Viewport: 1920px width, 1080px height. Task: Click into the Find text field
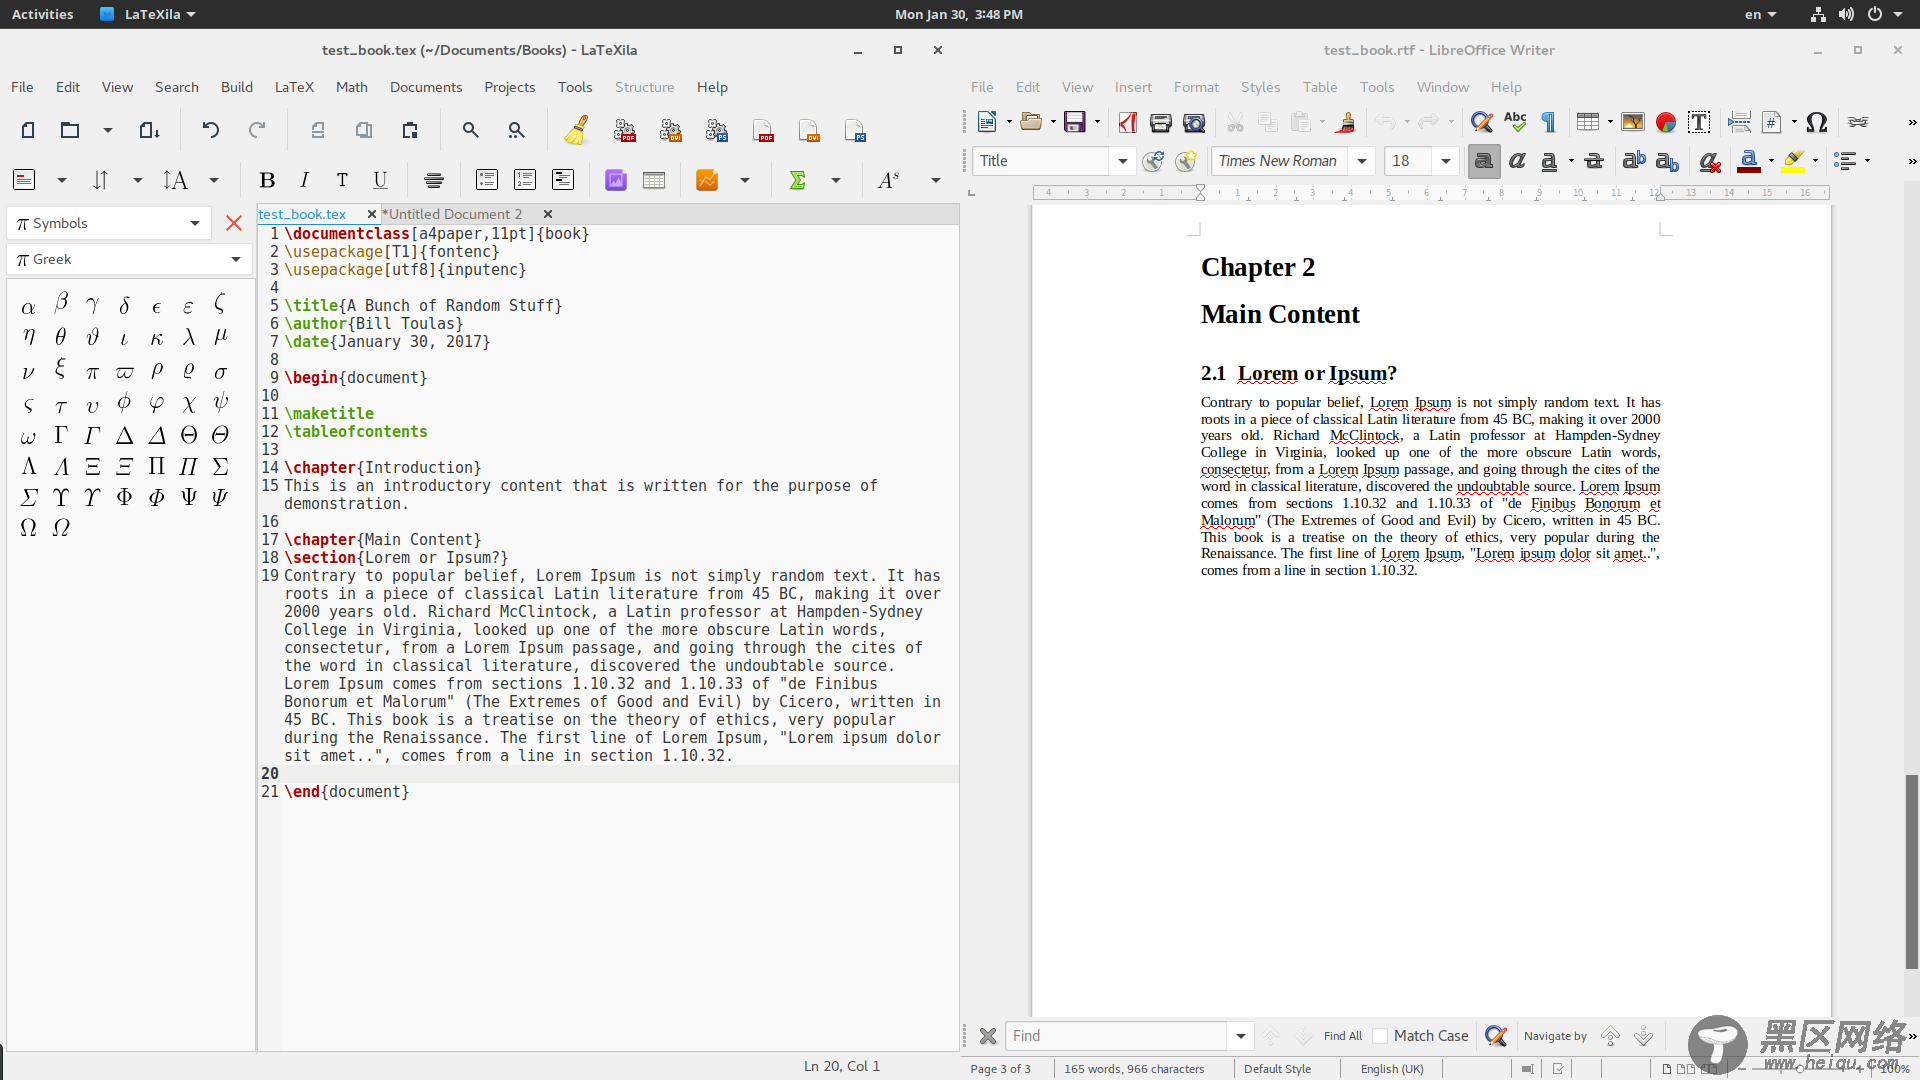(1116, 1036)
